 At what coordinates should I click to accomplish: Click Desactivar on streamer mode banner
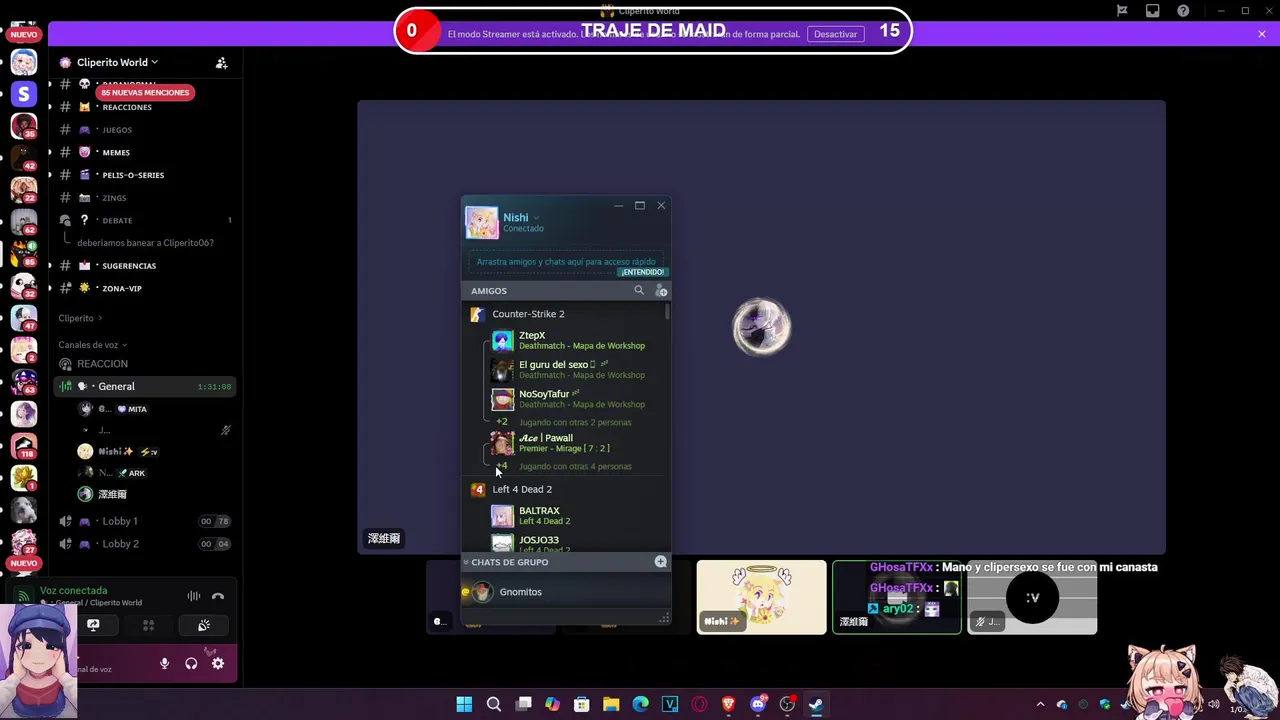click(x=835, y=34)
